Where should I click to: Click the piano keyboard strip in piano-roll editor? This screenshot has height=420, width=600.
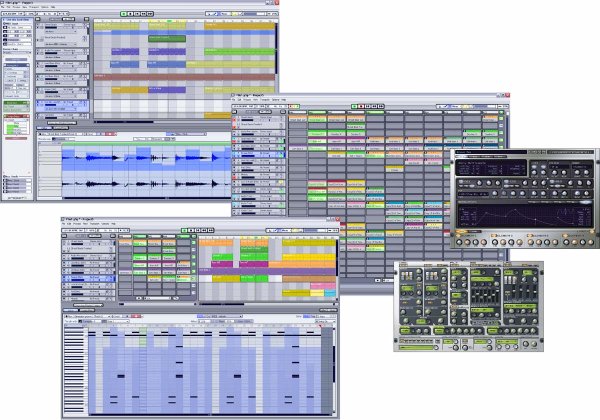click(75, 370)
